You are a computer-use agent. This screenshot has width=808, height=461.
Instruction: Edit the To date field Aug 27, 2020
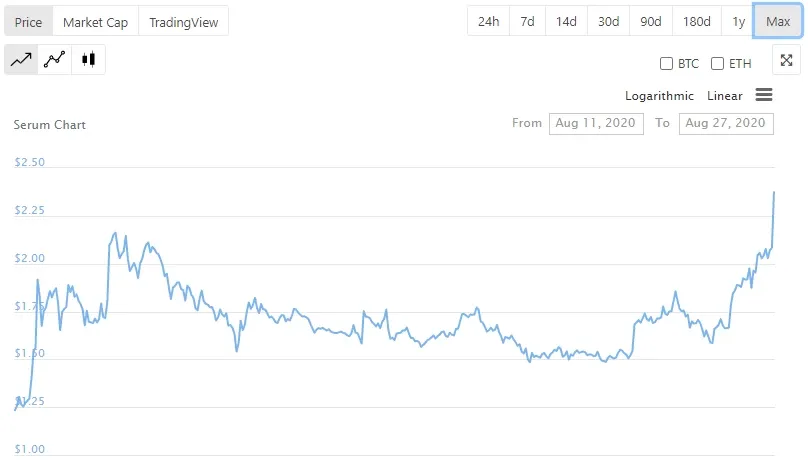726,124
